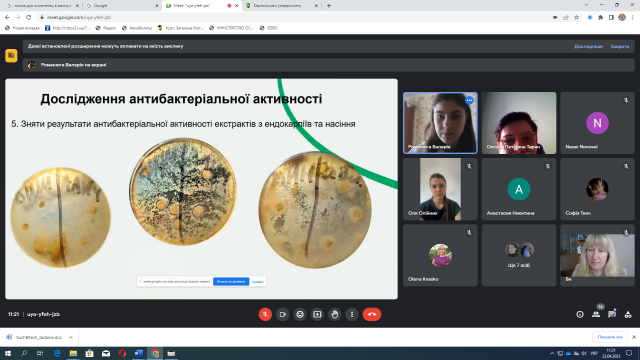Open the tab search dropdown chevron
The width and height of the screenshot is (640, 360).
(586, 5)
